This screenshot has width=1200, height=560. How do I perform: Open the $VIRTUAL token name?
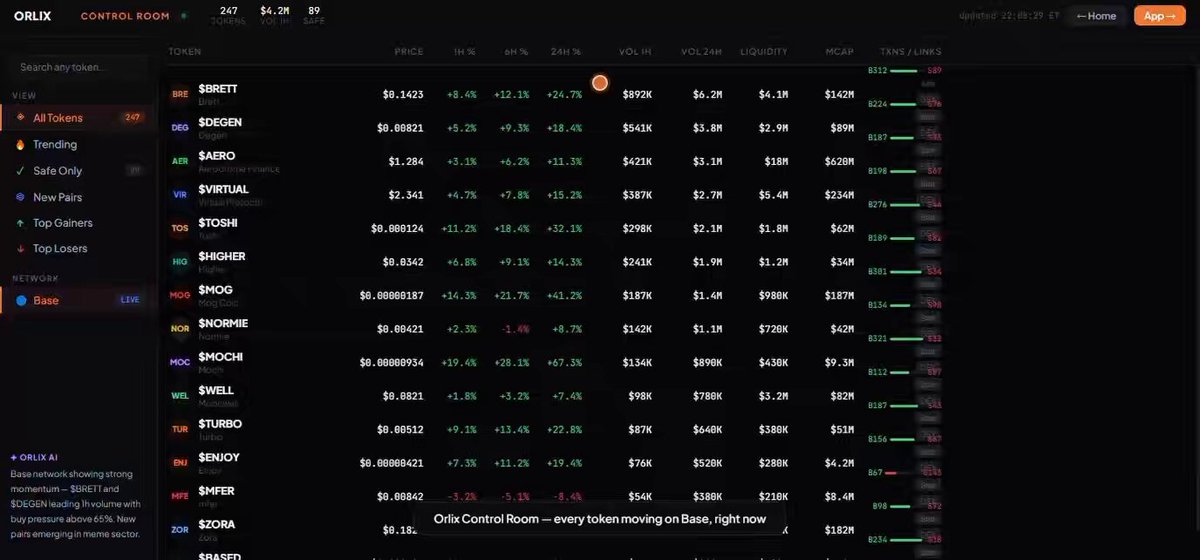[x=223, y=189]
